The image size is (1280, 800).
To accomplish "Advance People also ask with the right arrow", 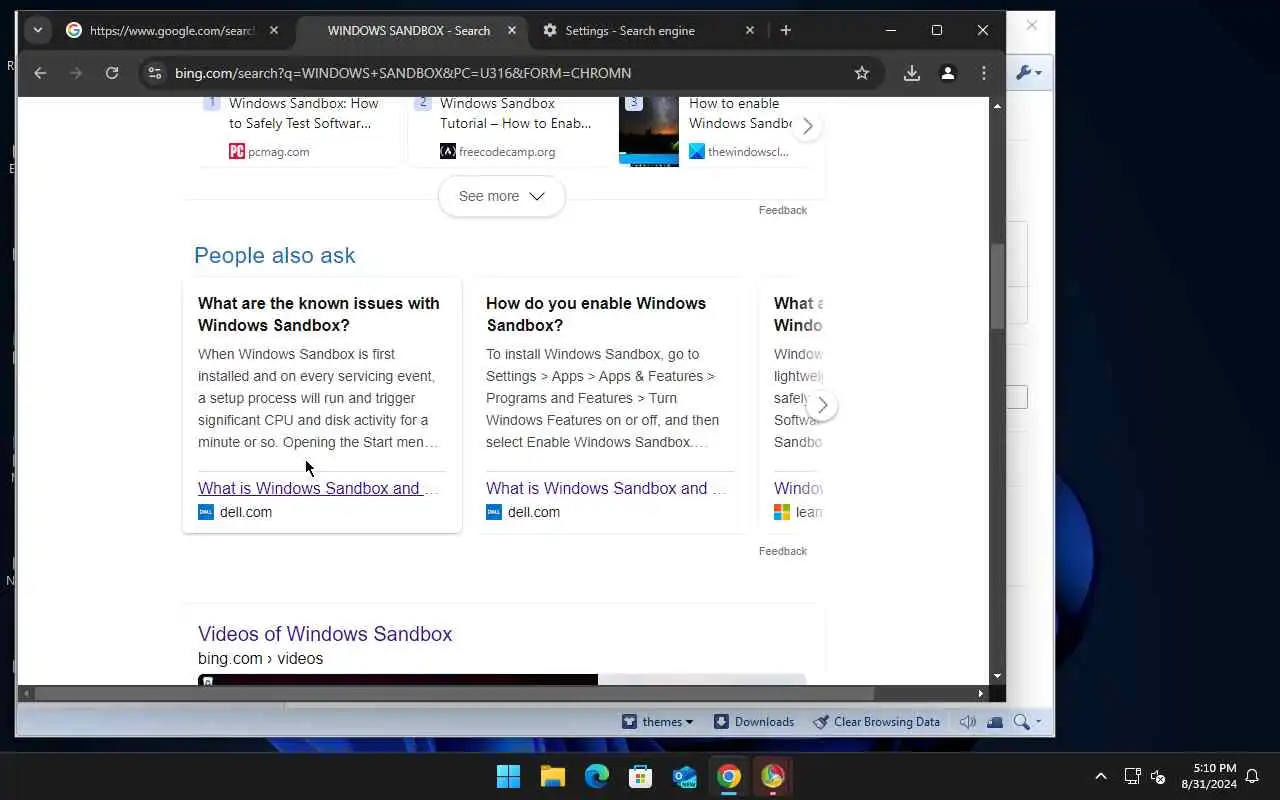I will coord(822,405).
